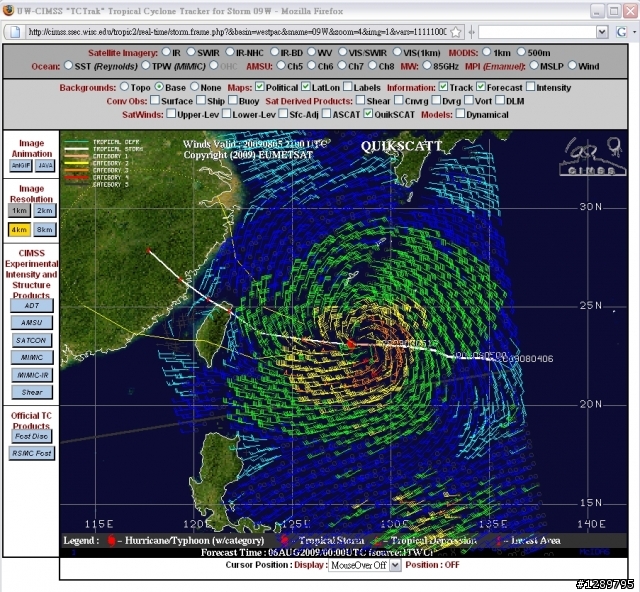Screen dimensions: 640x592
Task: Click the Google search engine icon
Action: (x=621, y=32)
